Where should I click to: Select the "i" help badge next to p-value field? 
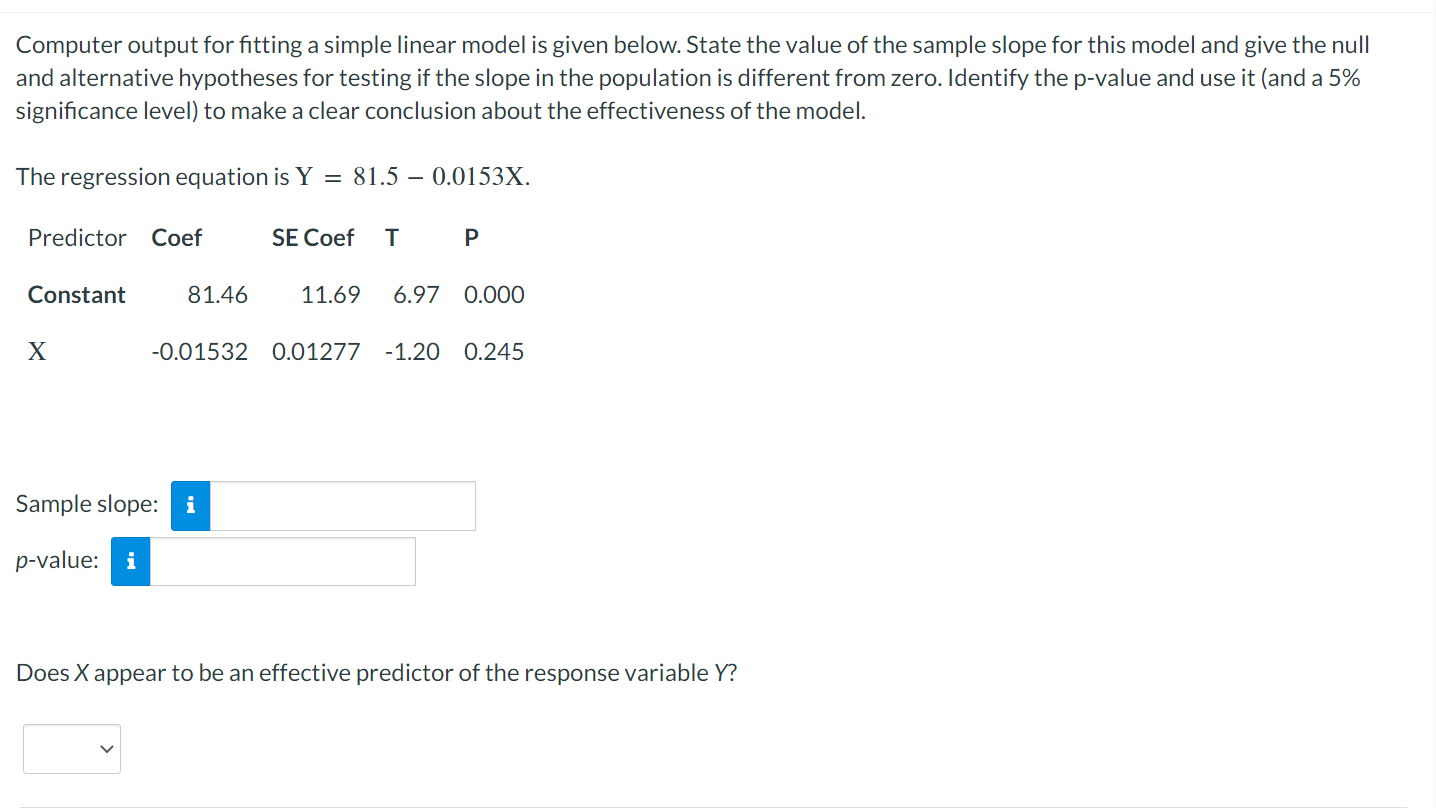[x=130, y=561]
